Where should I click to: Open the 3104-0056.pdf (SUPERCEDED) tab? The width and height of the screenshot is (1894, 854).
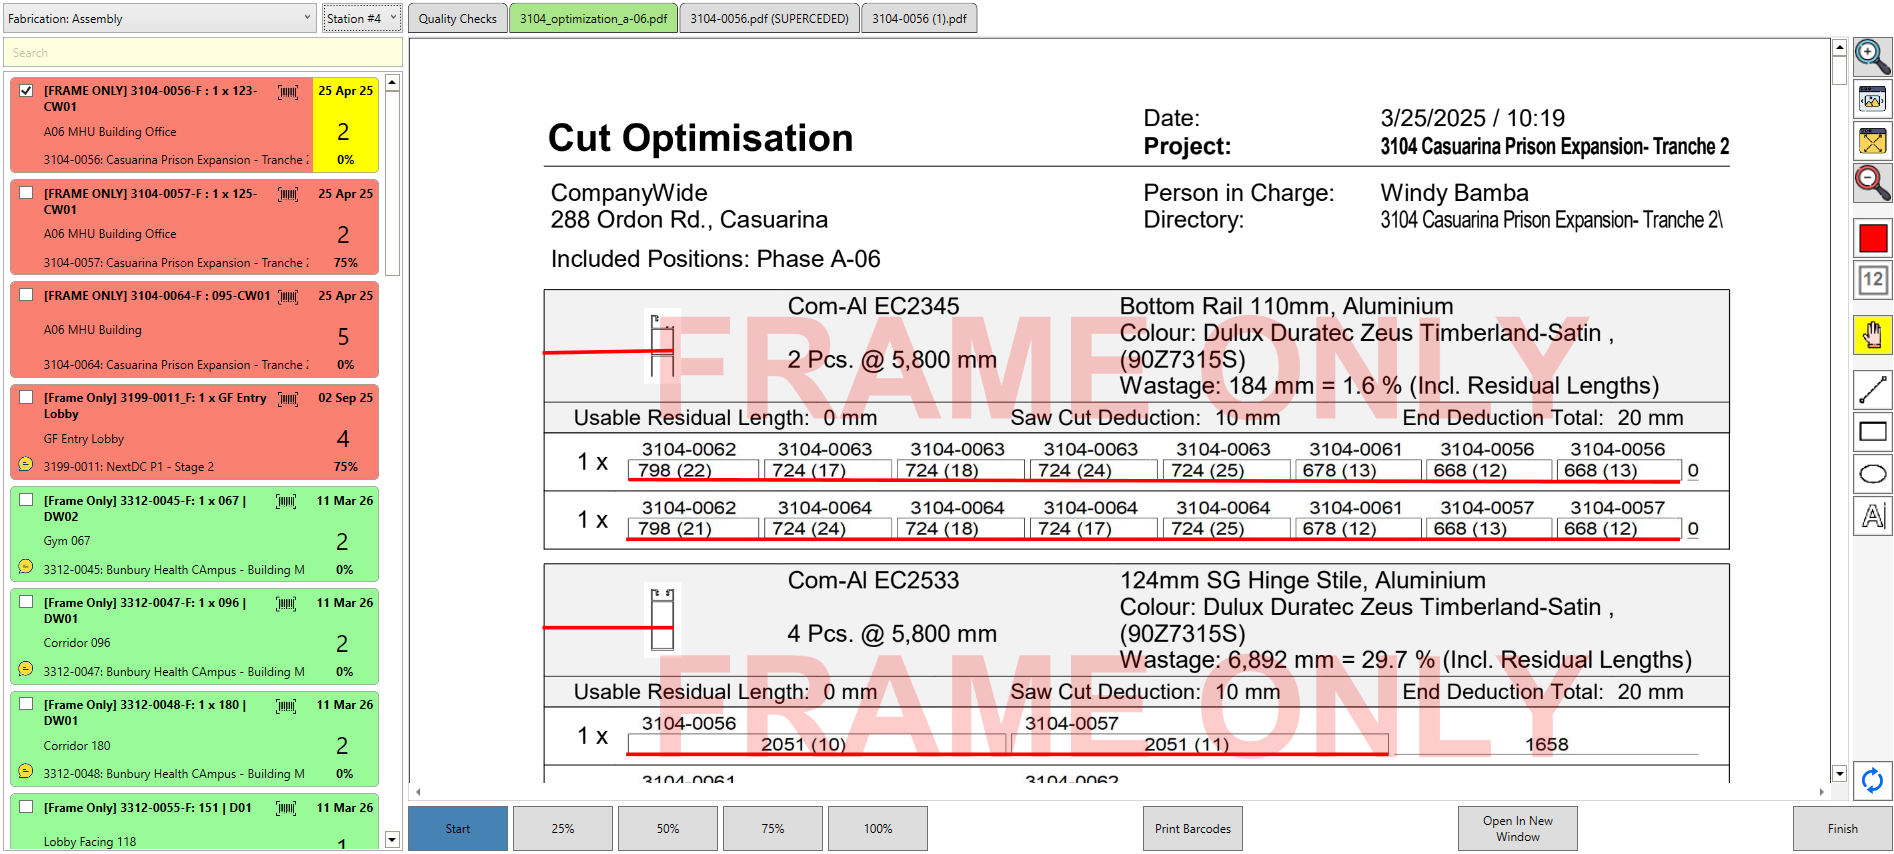point(768,19)
